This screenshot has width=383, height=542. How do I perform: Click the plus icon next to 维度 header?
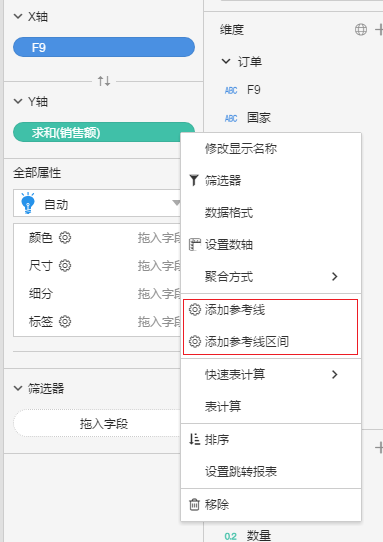(x=379, y=29)
